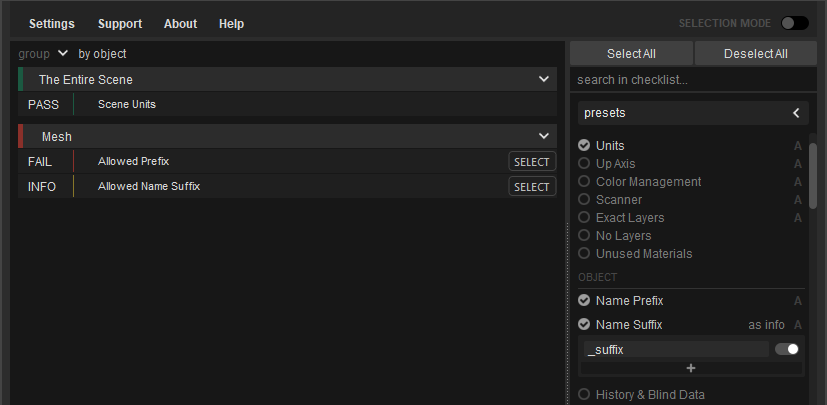Viewport: 827px width, 405px height.
Task: Enable the Unused Materials check
Action: [x=584, y=253]
